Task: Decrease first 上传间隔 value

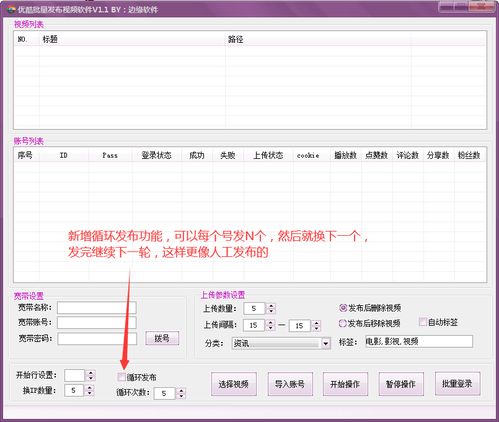Action: (271, 328)
